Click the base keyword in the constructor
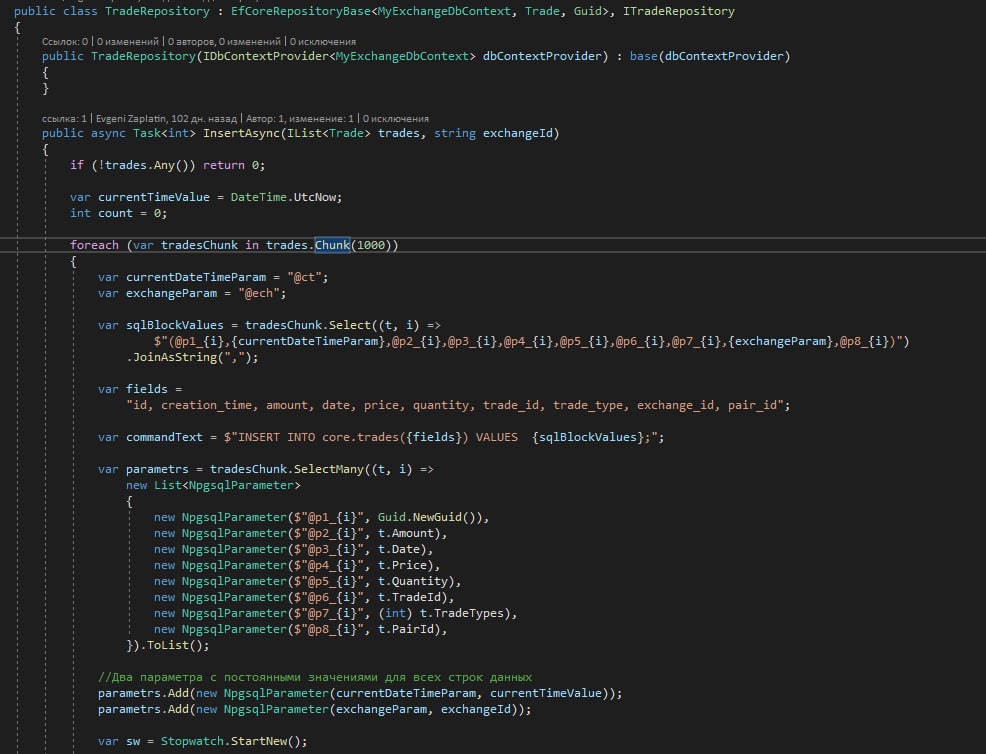This screenshot has height=754, width=986. pyautogui.click(x=643, y=57)
